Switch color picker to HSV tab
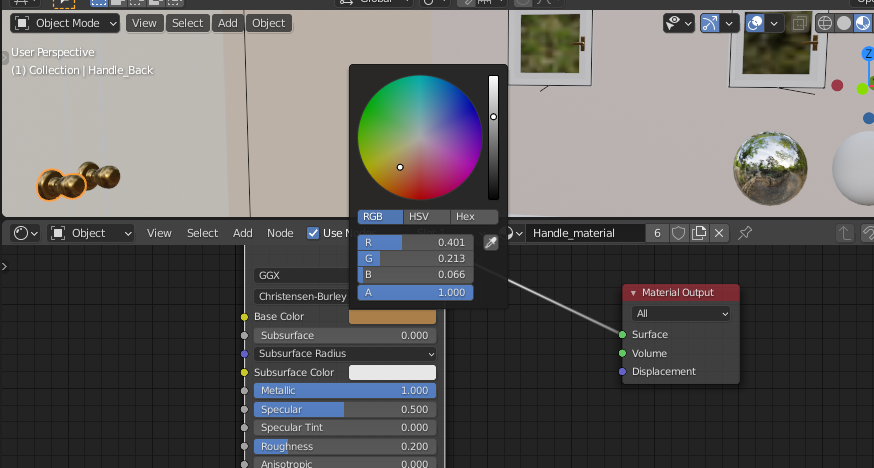This screenshot has width=874, height=468. click(426, 217)
